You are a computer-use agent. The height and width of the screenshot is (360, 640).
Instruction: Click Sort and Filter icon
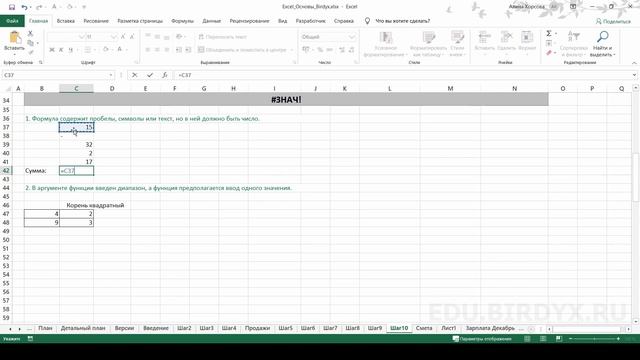tap(573, 37)
